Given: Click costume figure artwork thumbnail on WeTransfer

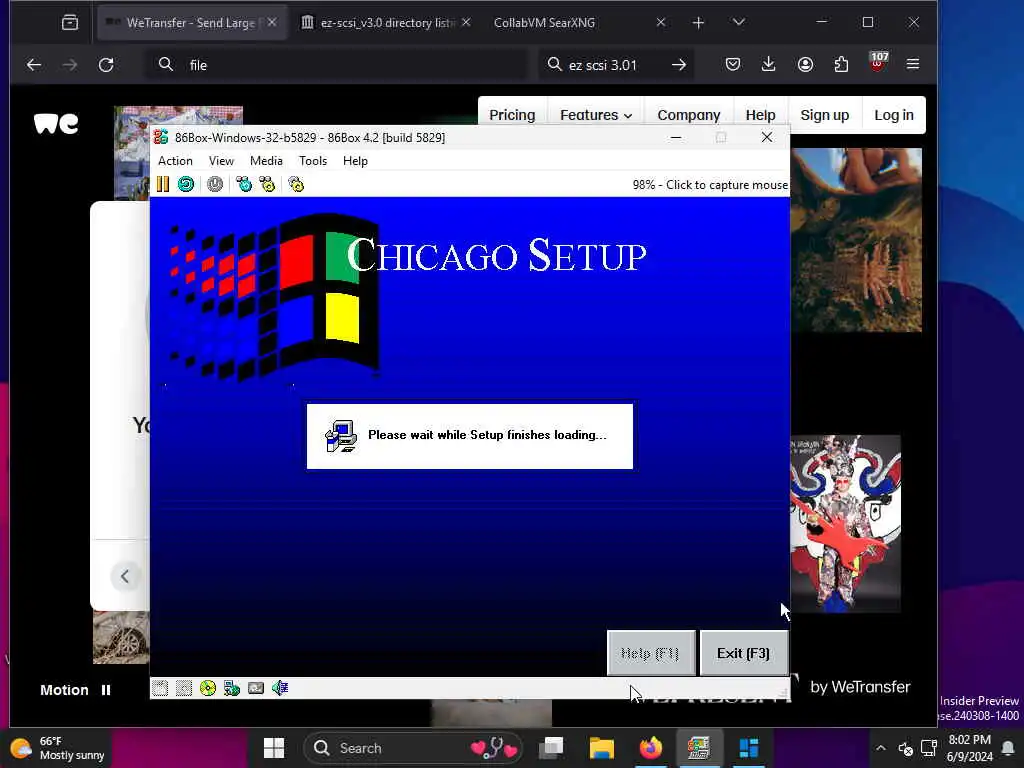Looking at the screenshot, I should 845,524.
